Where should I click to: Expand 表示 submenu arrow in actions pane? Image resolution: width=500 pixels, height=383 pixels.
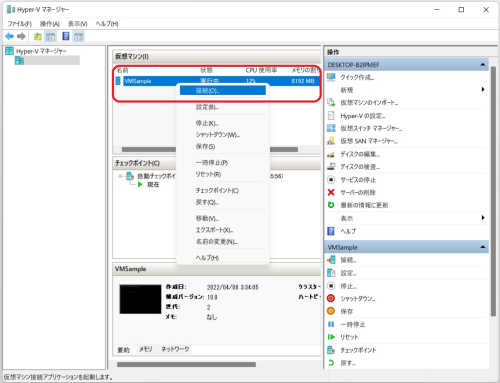point(483,218)
